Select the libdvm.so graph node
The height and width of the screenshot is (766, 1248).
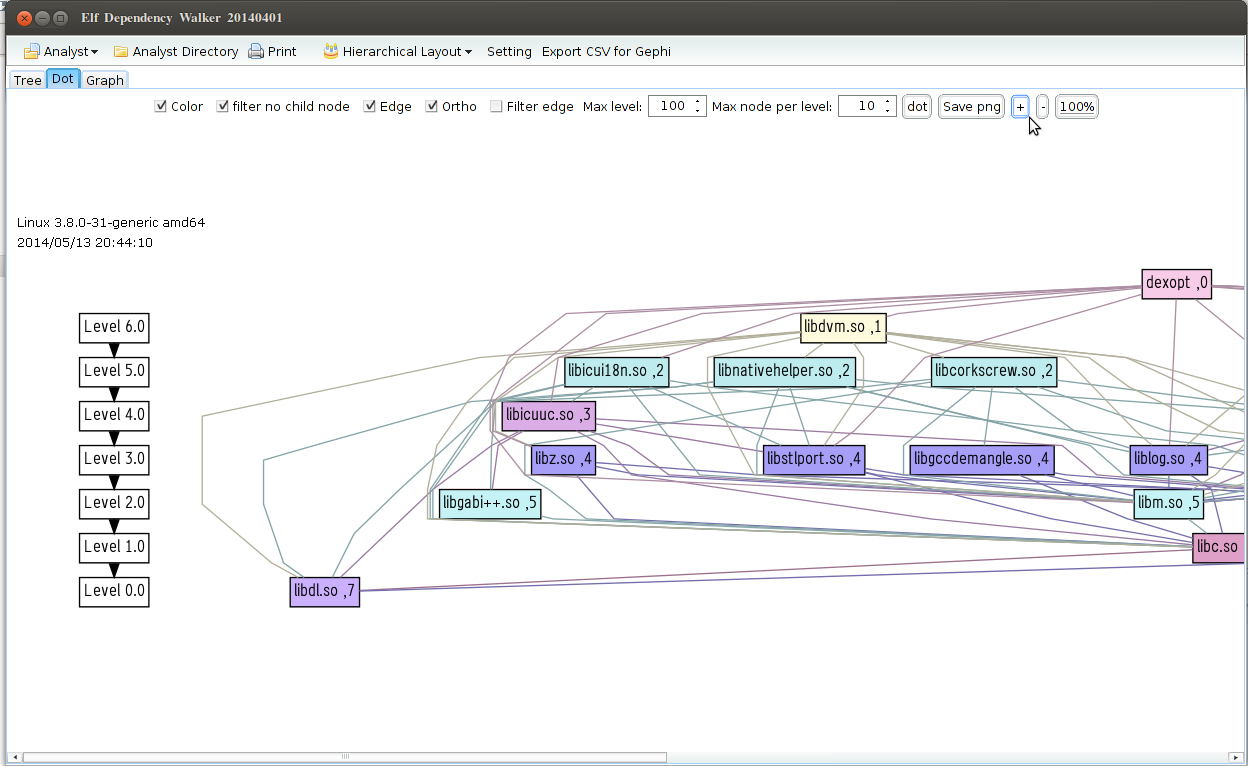click(843, 327)
